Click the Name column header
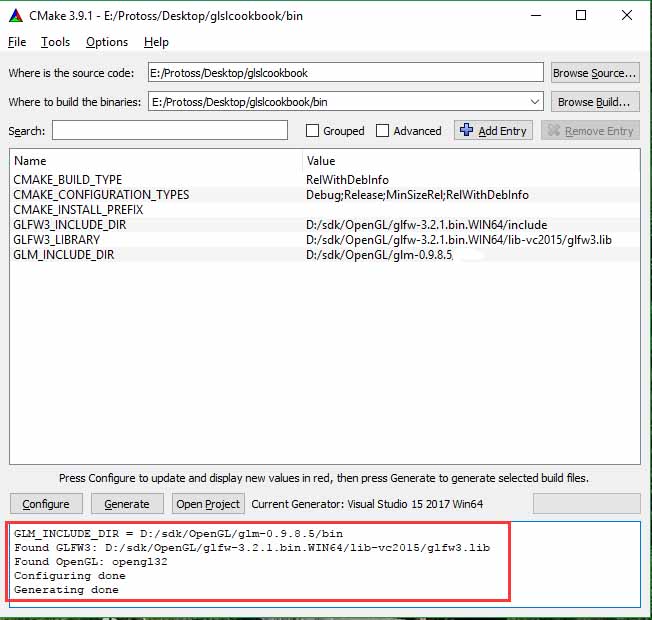The width and height of the screenshot is (652, 620). (30, 161)
